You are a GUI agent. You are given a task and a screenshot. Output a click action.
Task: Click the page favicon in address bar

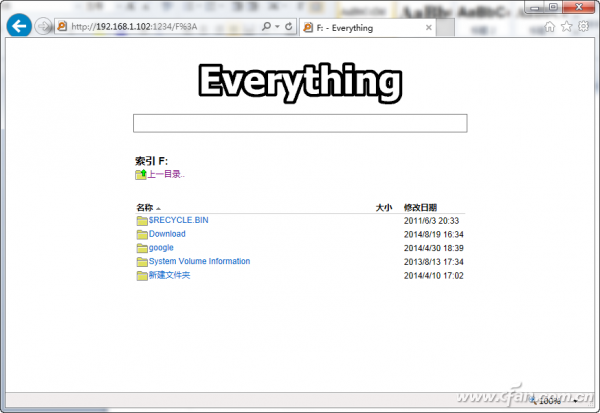[x=62, y=26]
